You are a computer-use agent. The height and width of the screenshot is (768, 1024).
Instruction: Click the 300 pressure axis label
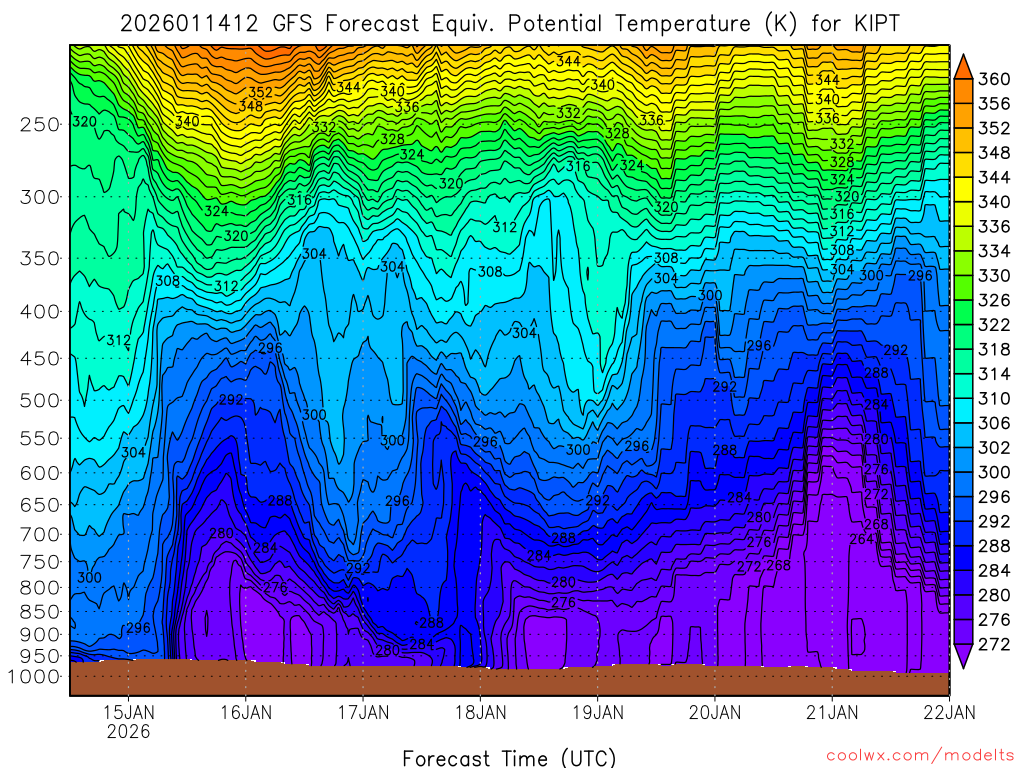39,197
